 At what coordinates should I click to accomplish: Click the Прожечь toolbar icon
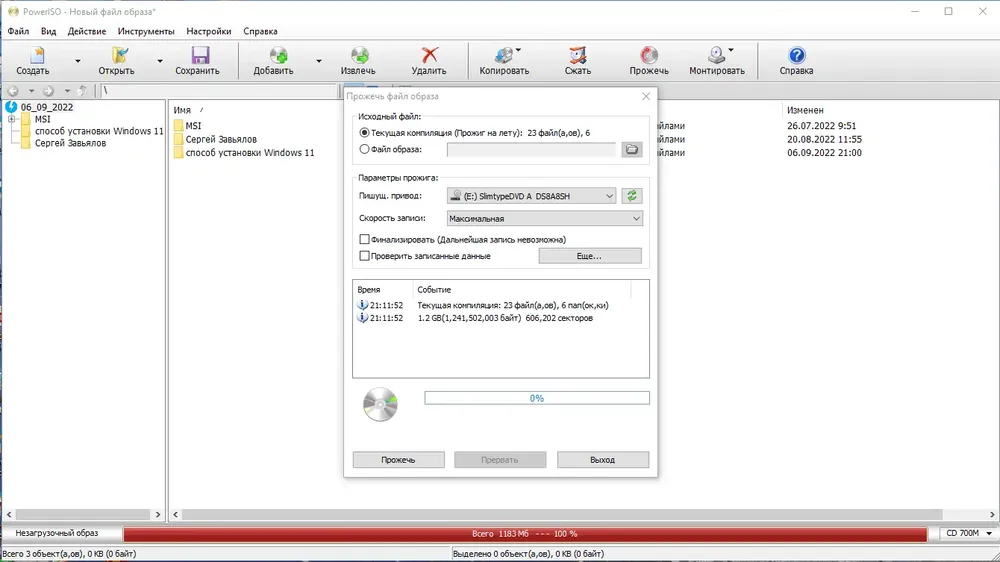649,56
